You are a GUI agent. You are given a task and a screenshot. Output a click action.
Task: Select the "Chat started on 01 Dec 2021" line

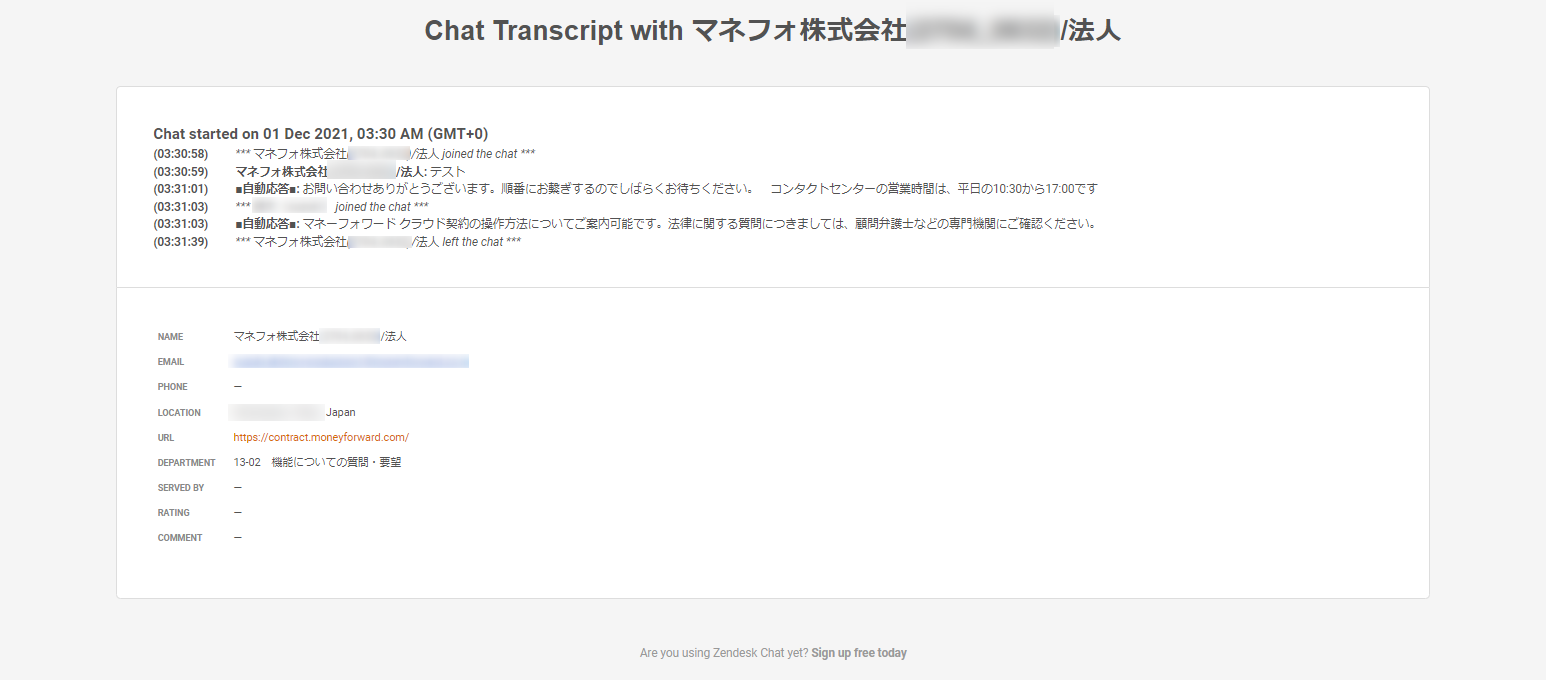[x=321, y=133]
